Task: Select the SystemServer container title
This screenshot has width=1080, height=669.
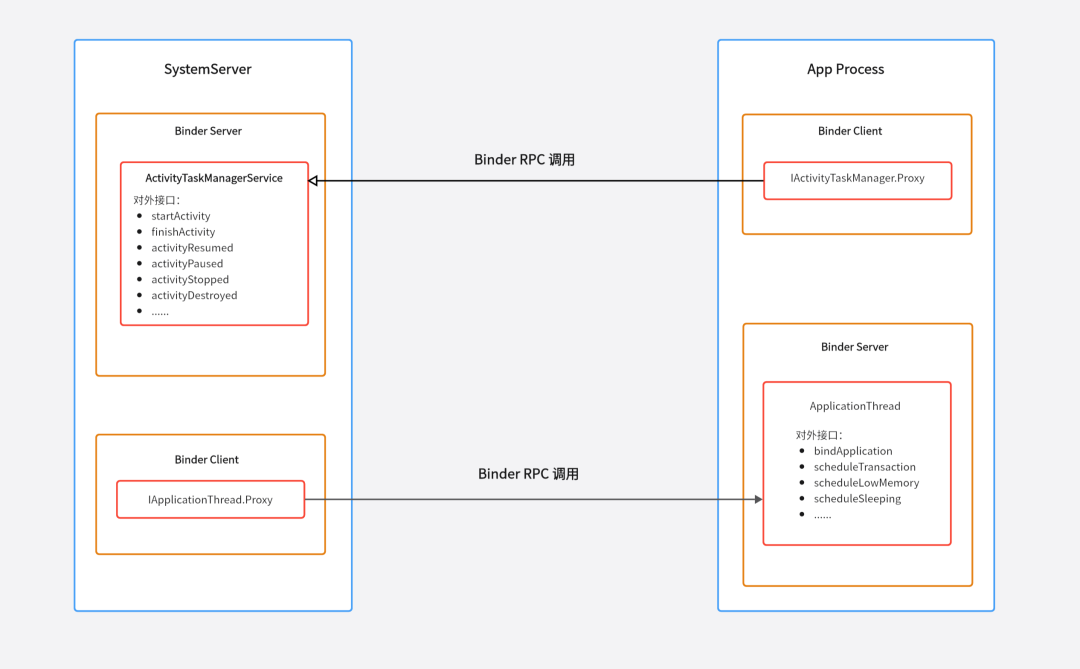Action: [207, 69]
